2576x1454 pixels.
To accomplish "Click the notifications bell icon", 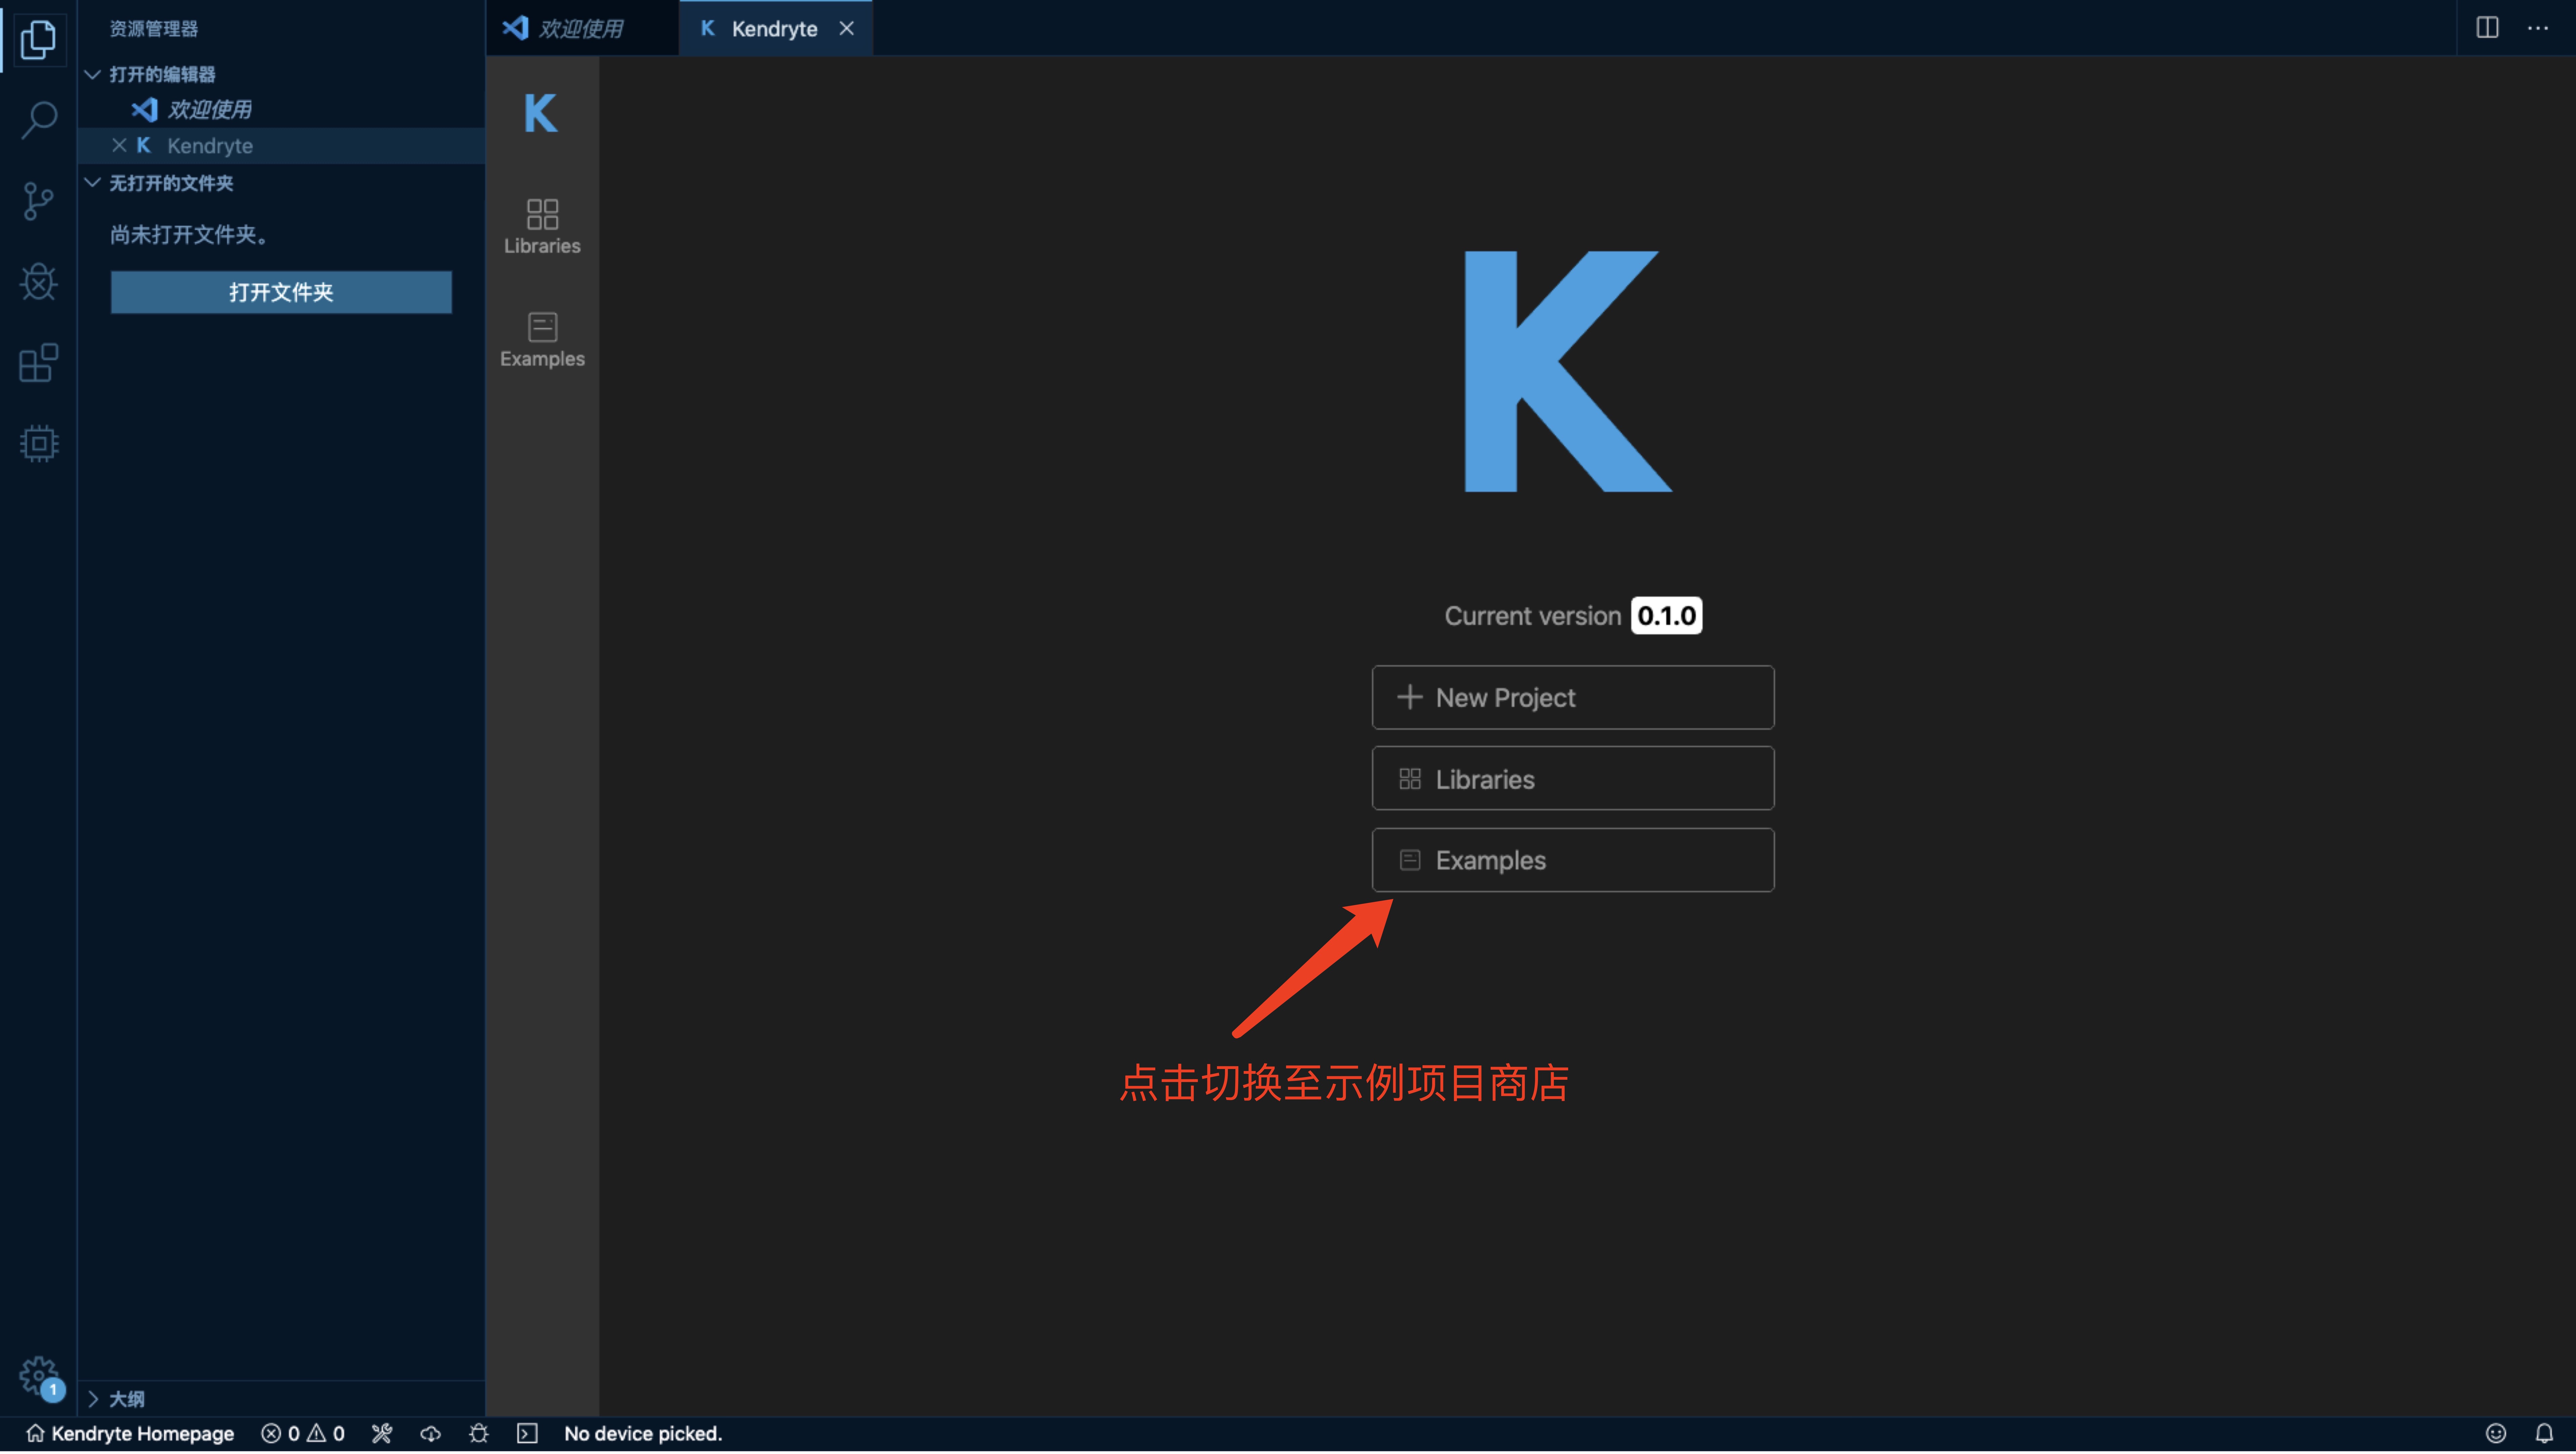I will [x=2544, y=1433].
